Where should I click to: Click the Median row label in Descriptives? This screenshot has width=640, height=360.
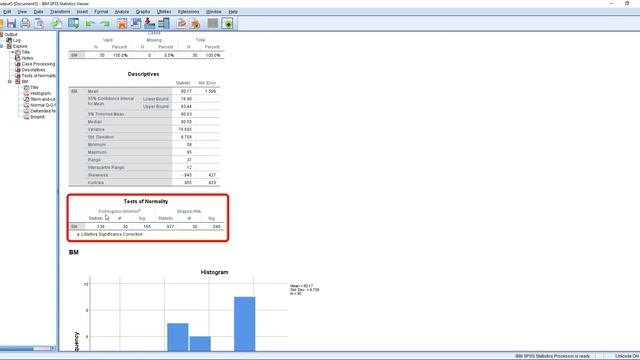point(95,122)
